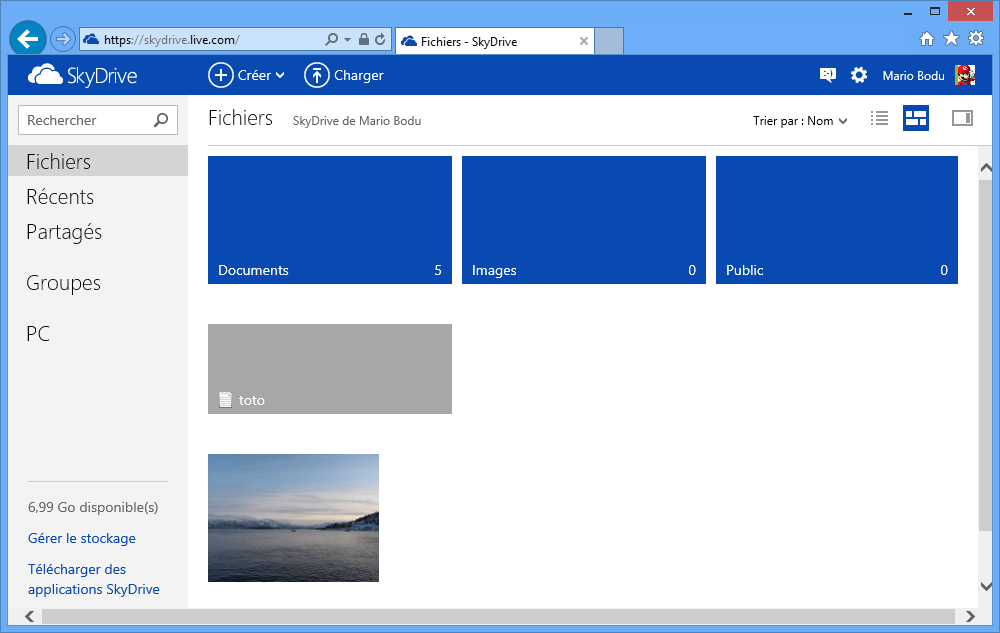Refresh the page with the reload icon
1000x633 pixels.
pos(379,39)
